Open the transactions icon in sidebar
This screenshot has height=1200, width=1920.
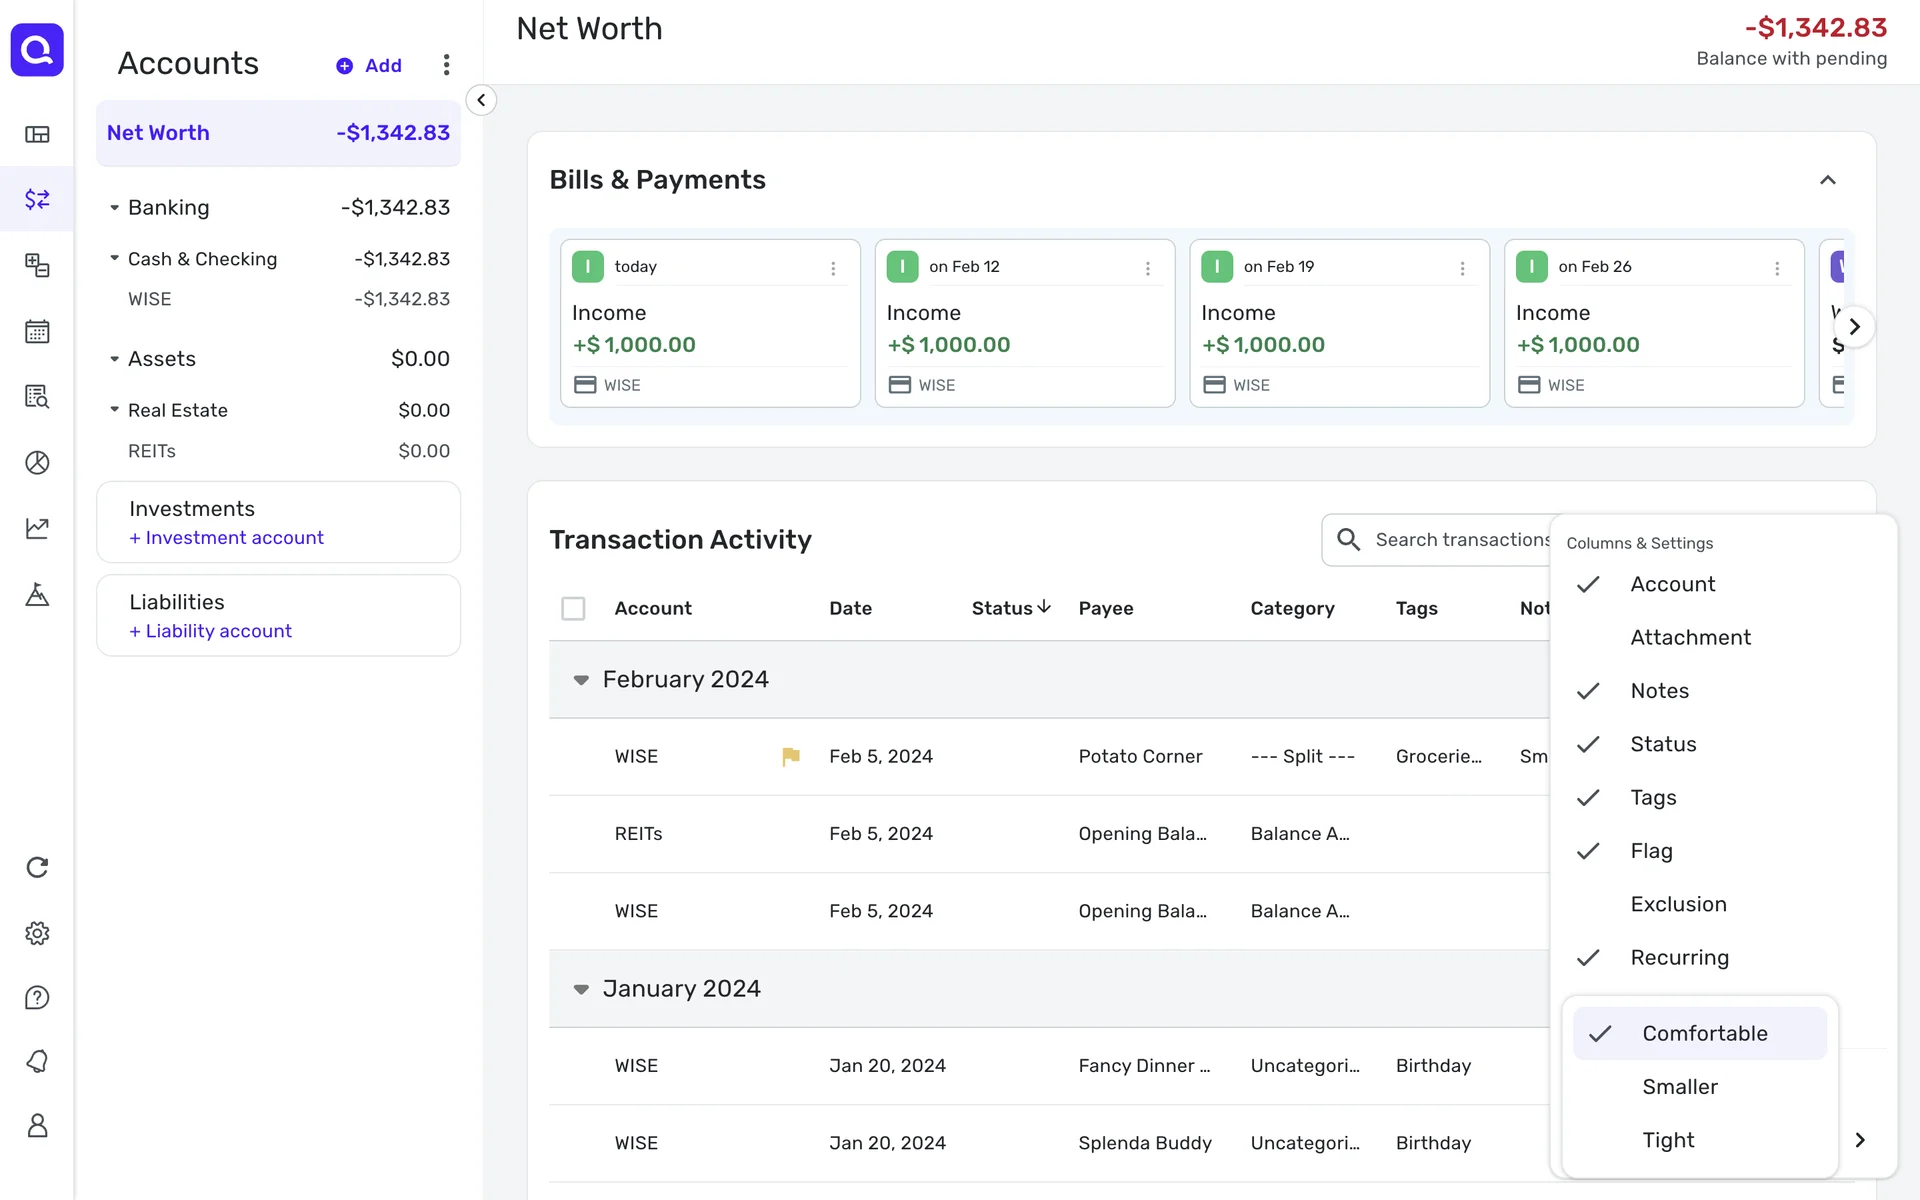(x=37, y=199)
